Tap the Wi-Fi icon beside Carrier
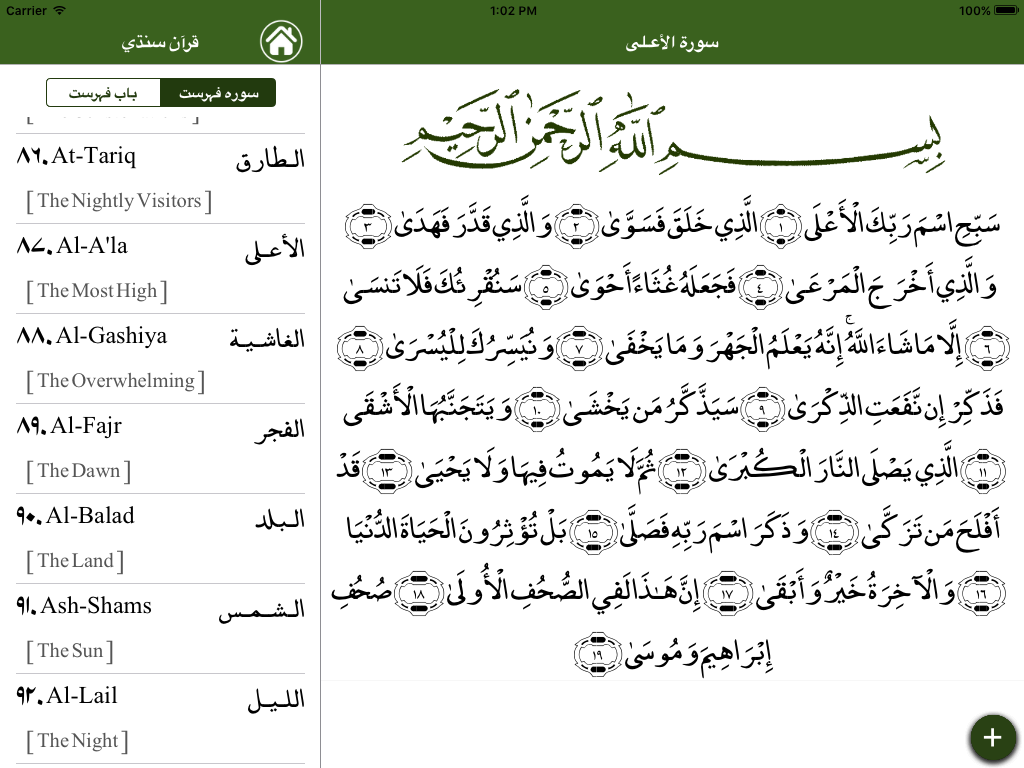This screenshot has height=768, width=1024. tap(59, 10)
